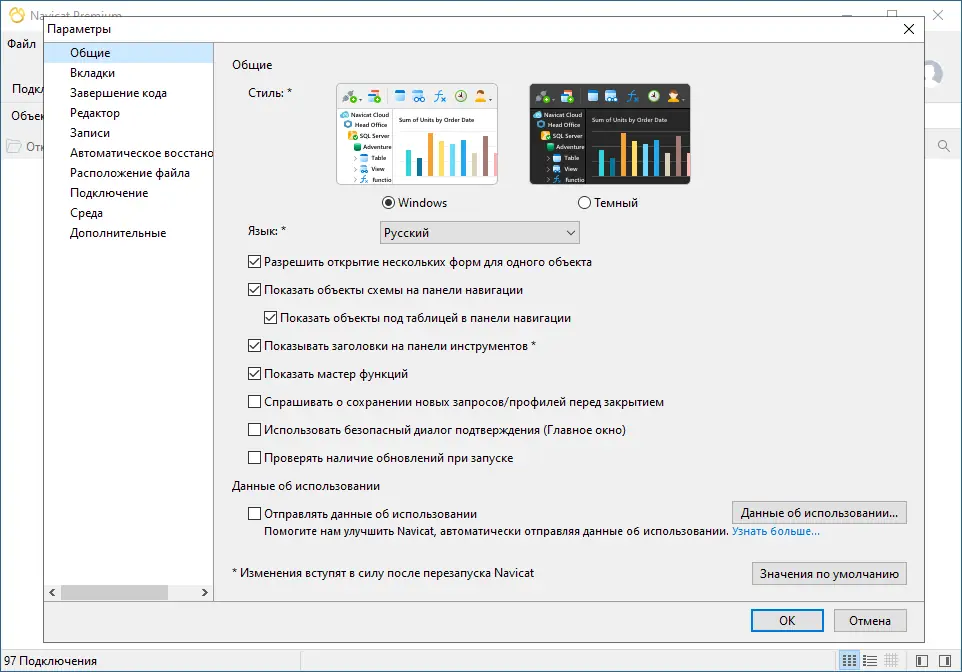This screenshot has height=672, width=962.
Task: Open the Вкладки category
Action: click(129, 73)
